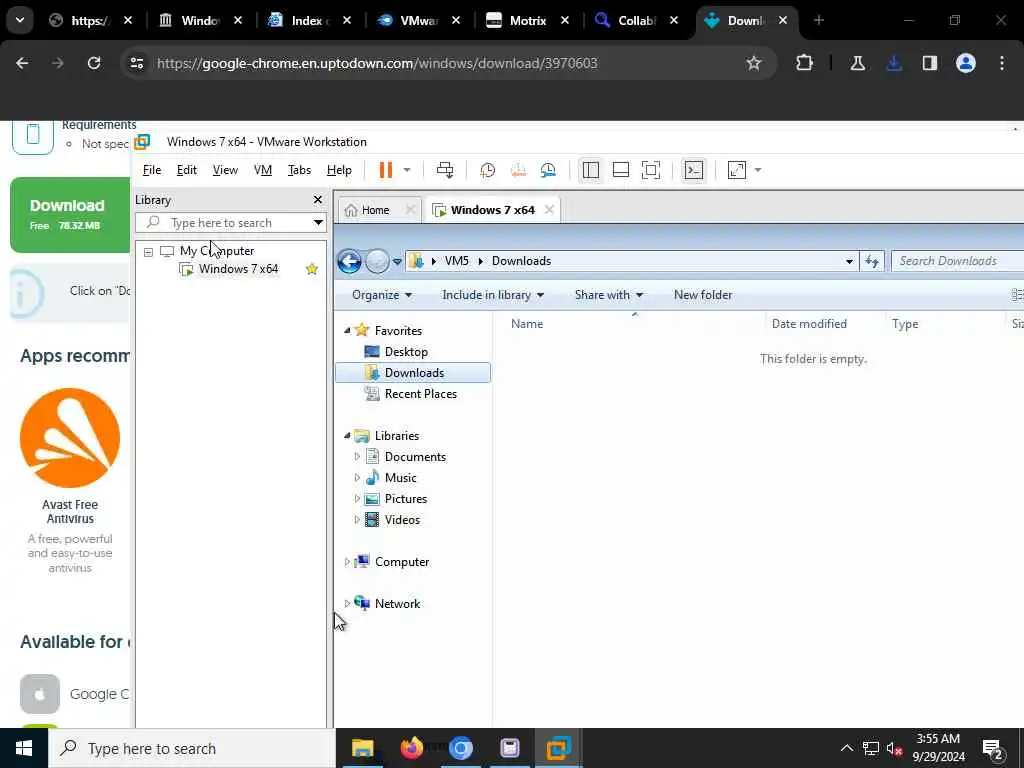The height and width of the screenshot is (768, 1024).
Task: Toggle favorite star for Windows 7 x64
Action: tap(312, 269)
